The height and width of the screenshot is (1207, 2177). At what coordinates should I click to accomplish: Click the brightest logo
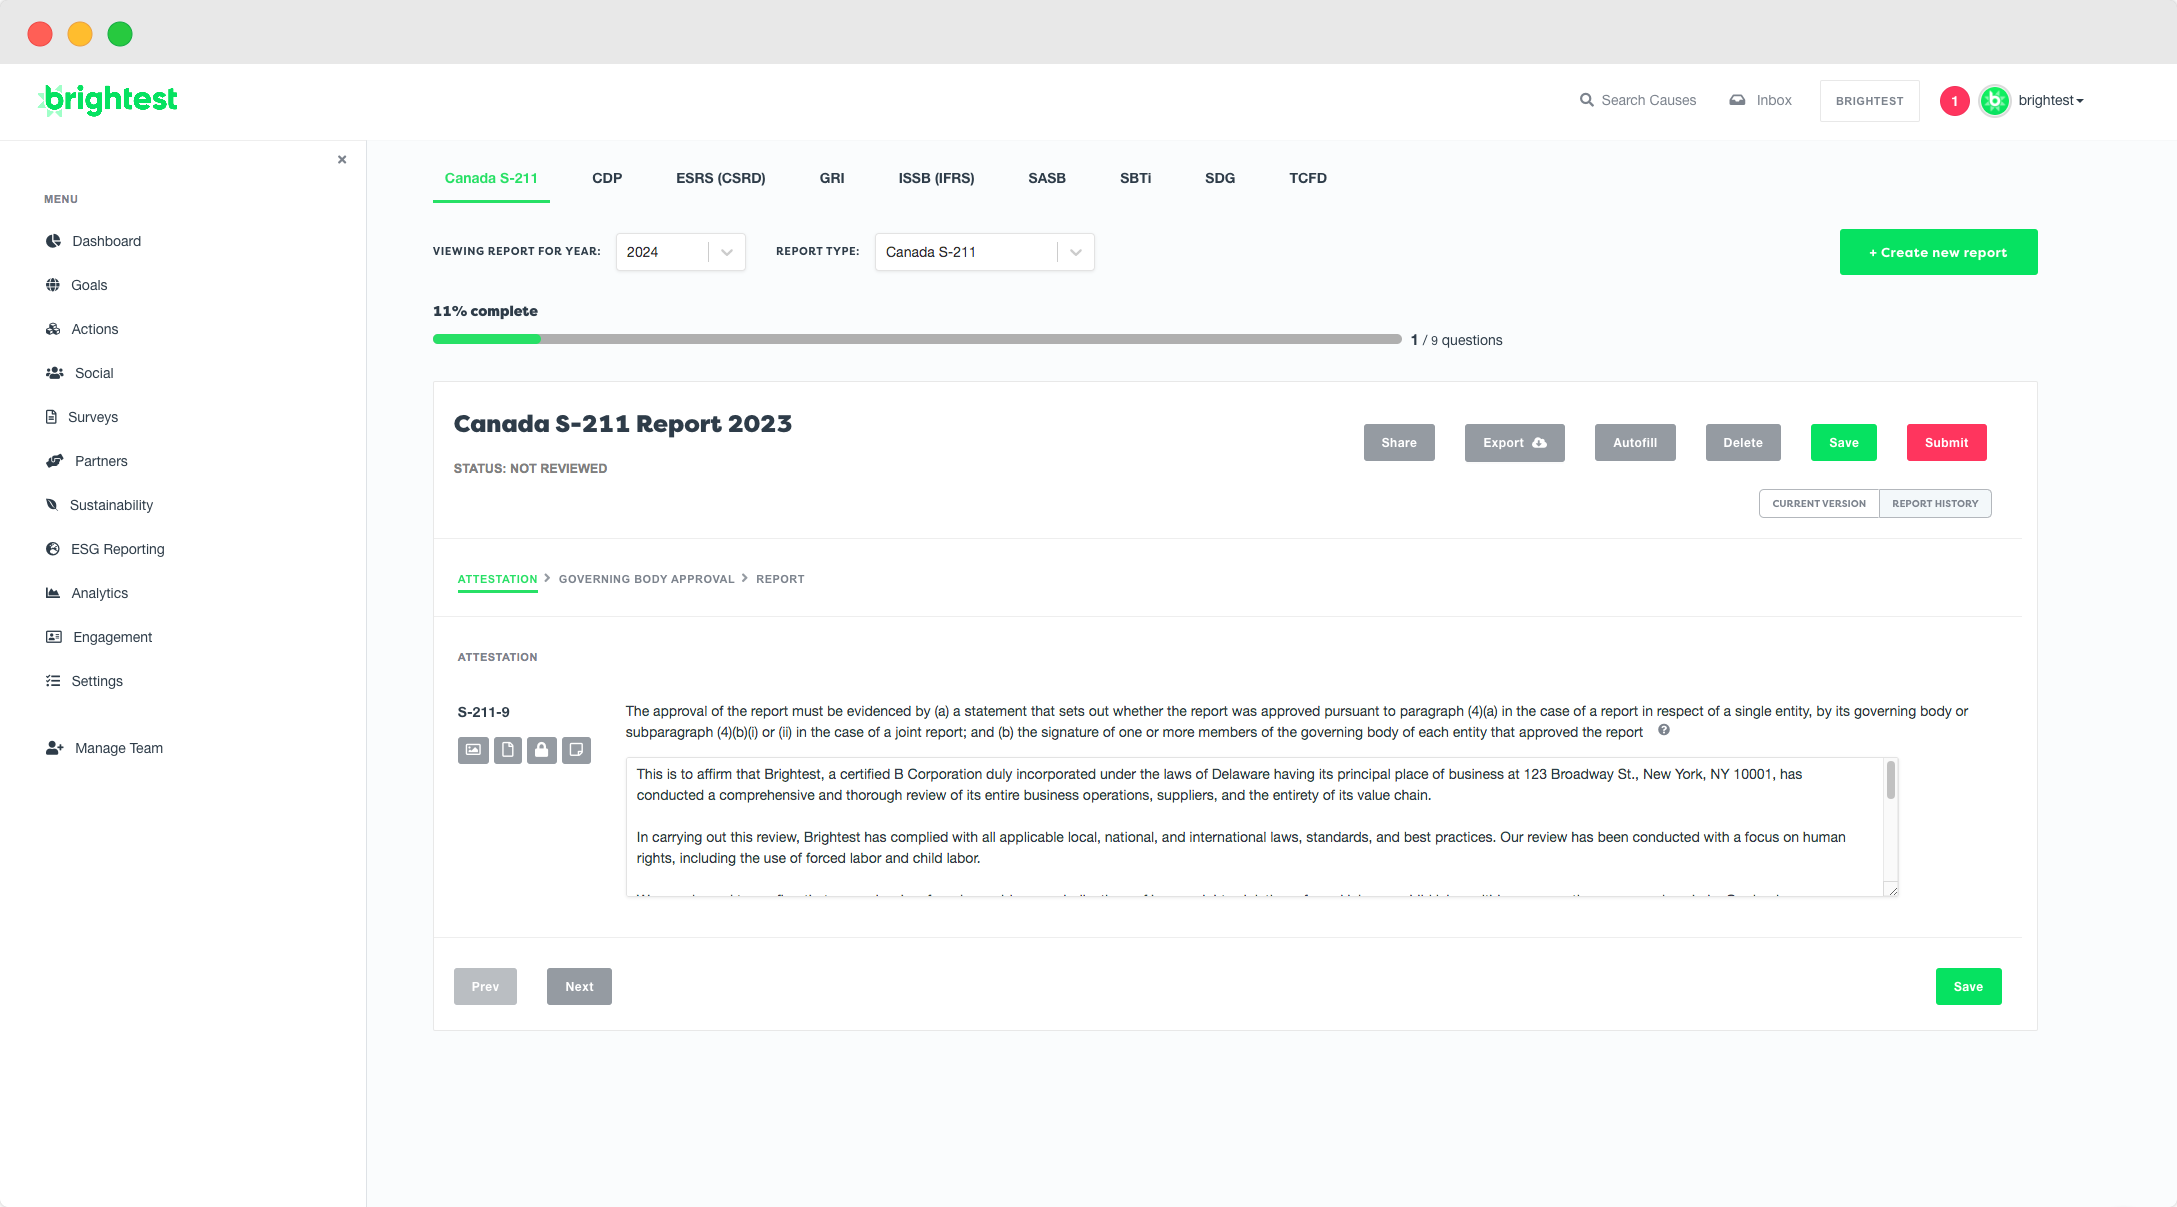(108, 100)
